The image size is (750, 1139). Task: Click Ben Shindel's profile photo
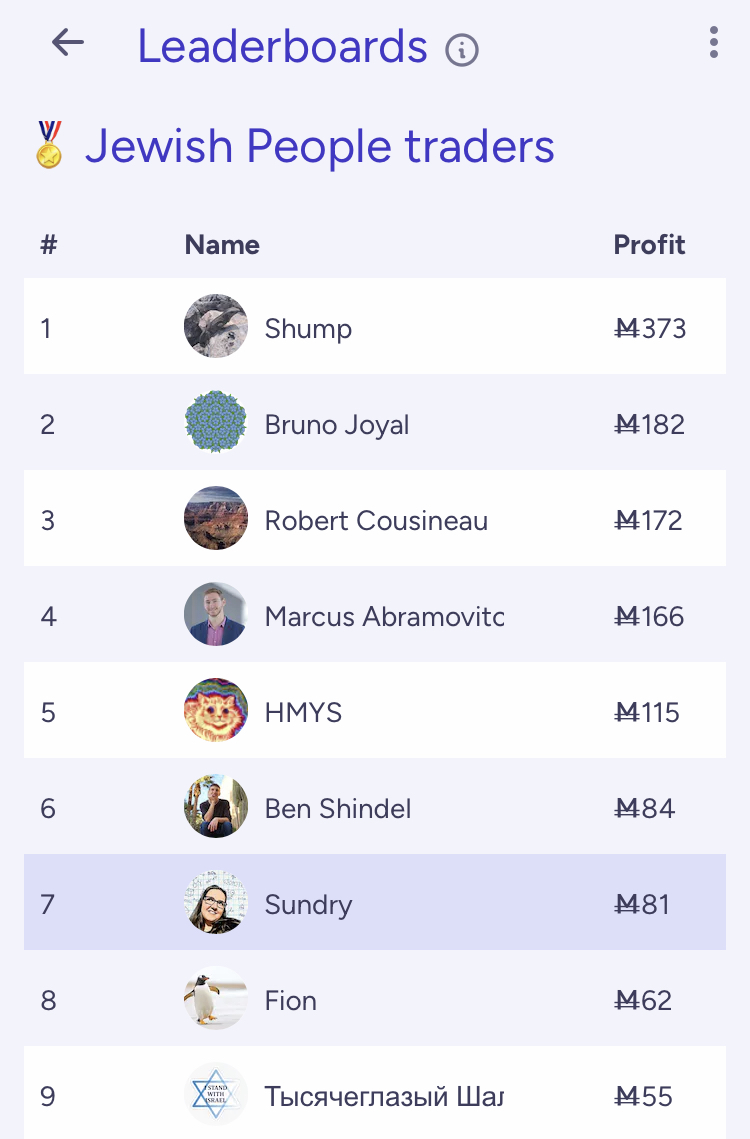(x=216, y=807)
